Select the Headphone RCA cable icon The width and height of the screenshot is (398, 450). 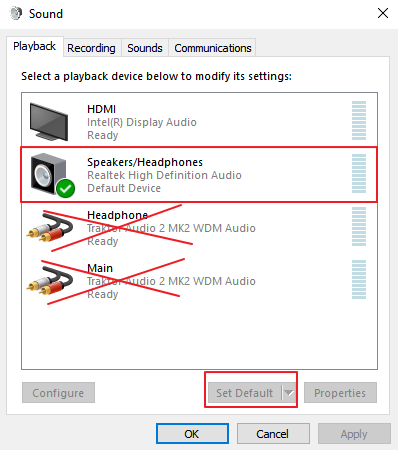[50, 228]
